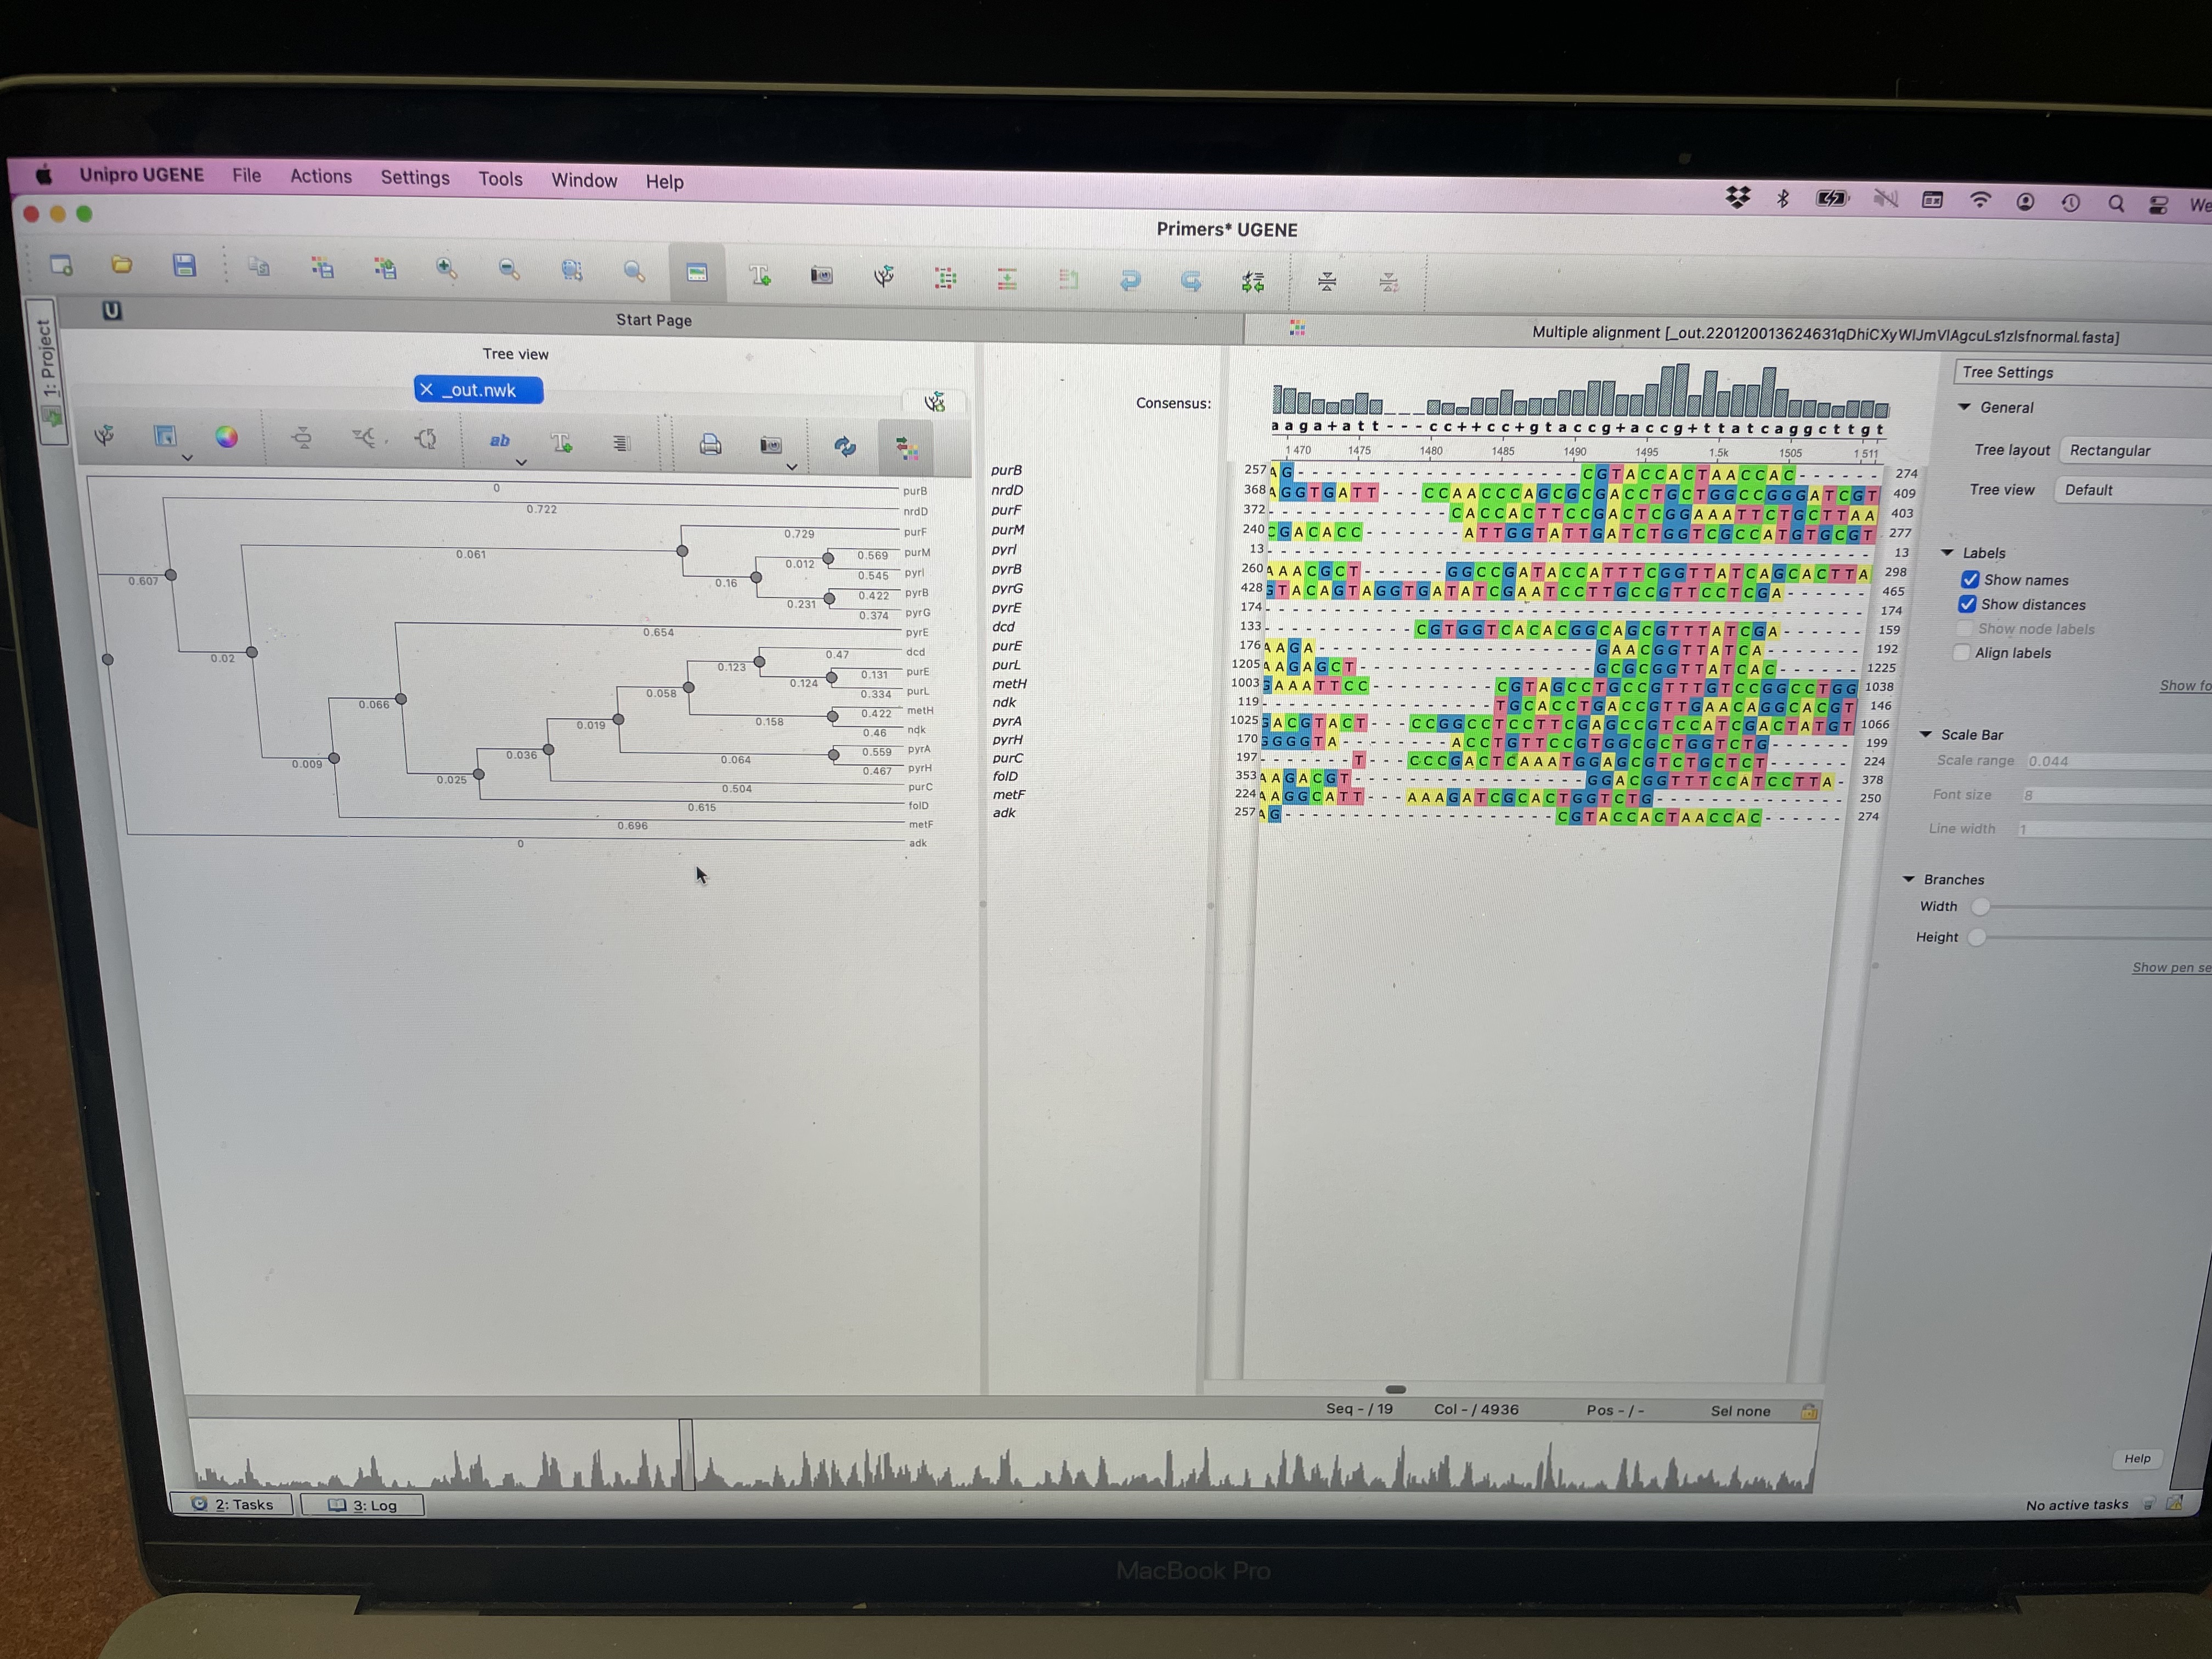Click the Branches Height slider handle

point(1976,937)
